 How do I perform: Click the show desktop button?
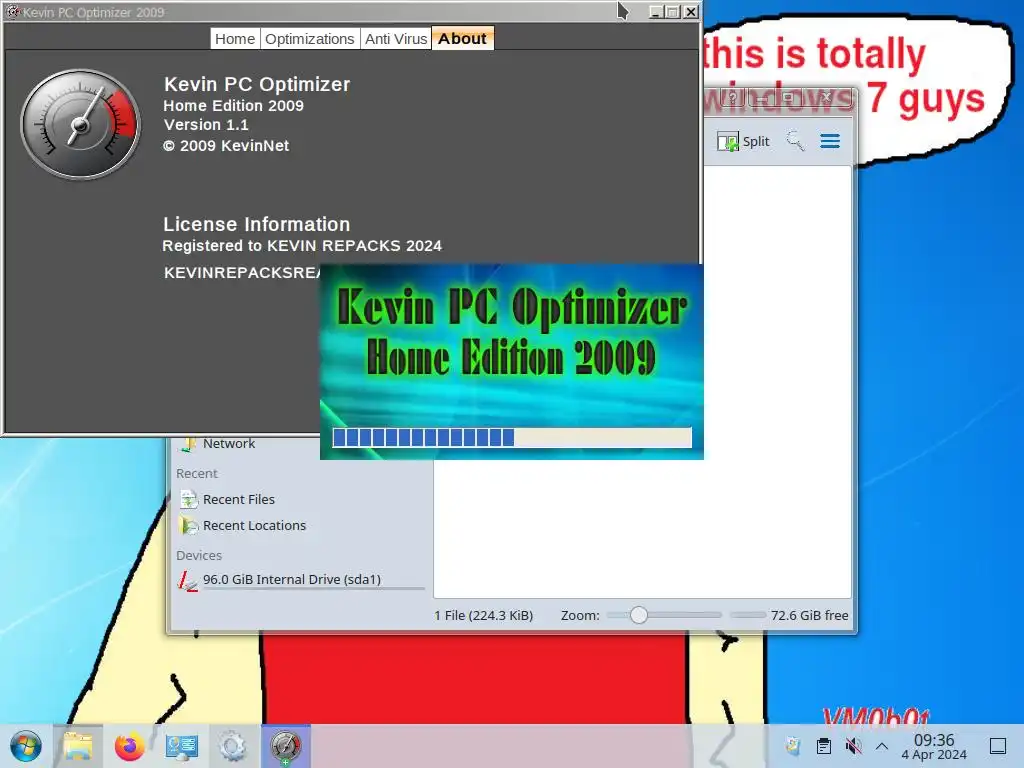coord(998,746)
